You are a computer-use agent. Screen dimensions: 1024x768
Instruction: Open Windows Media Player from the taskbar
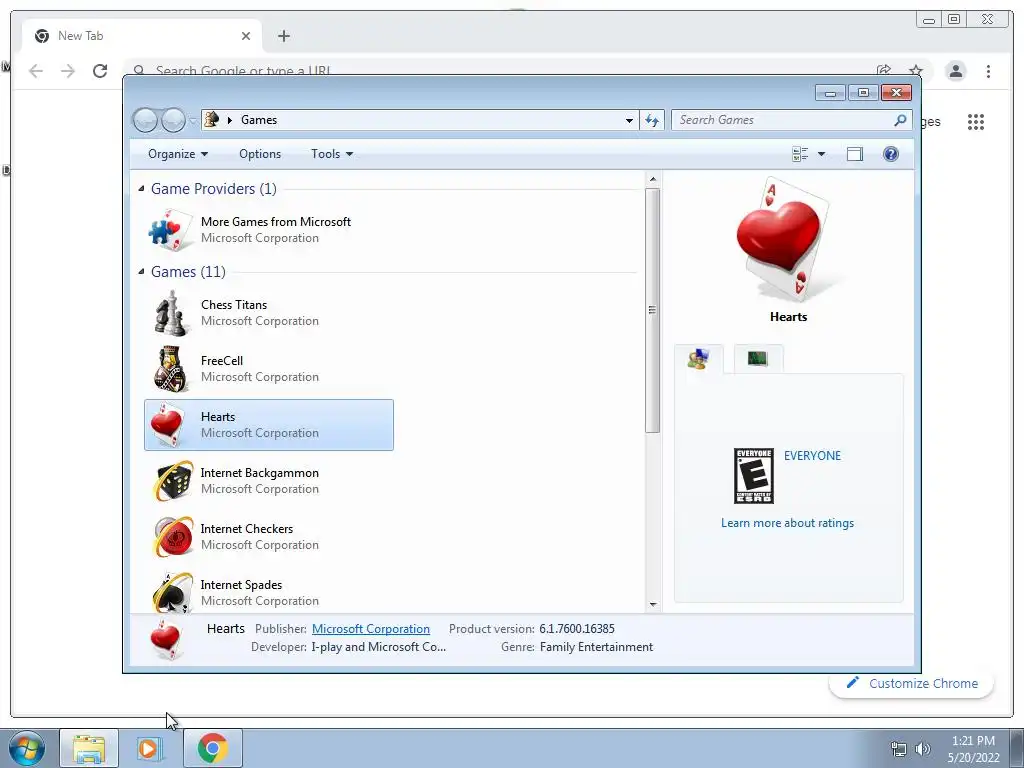(150, 748)
